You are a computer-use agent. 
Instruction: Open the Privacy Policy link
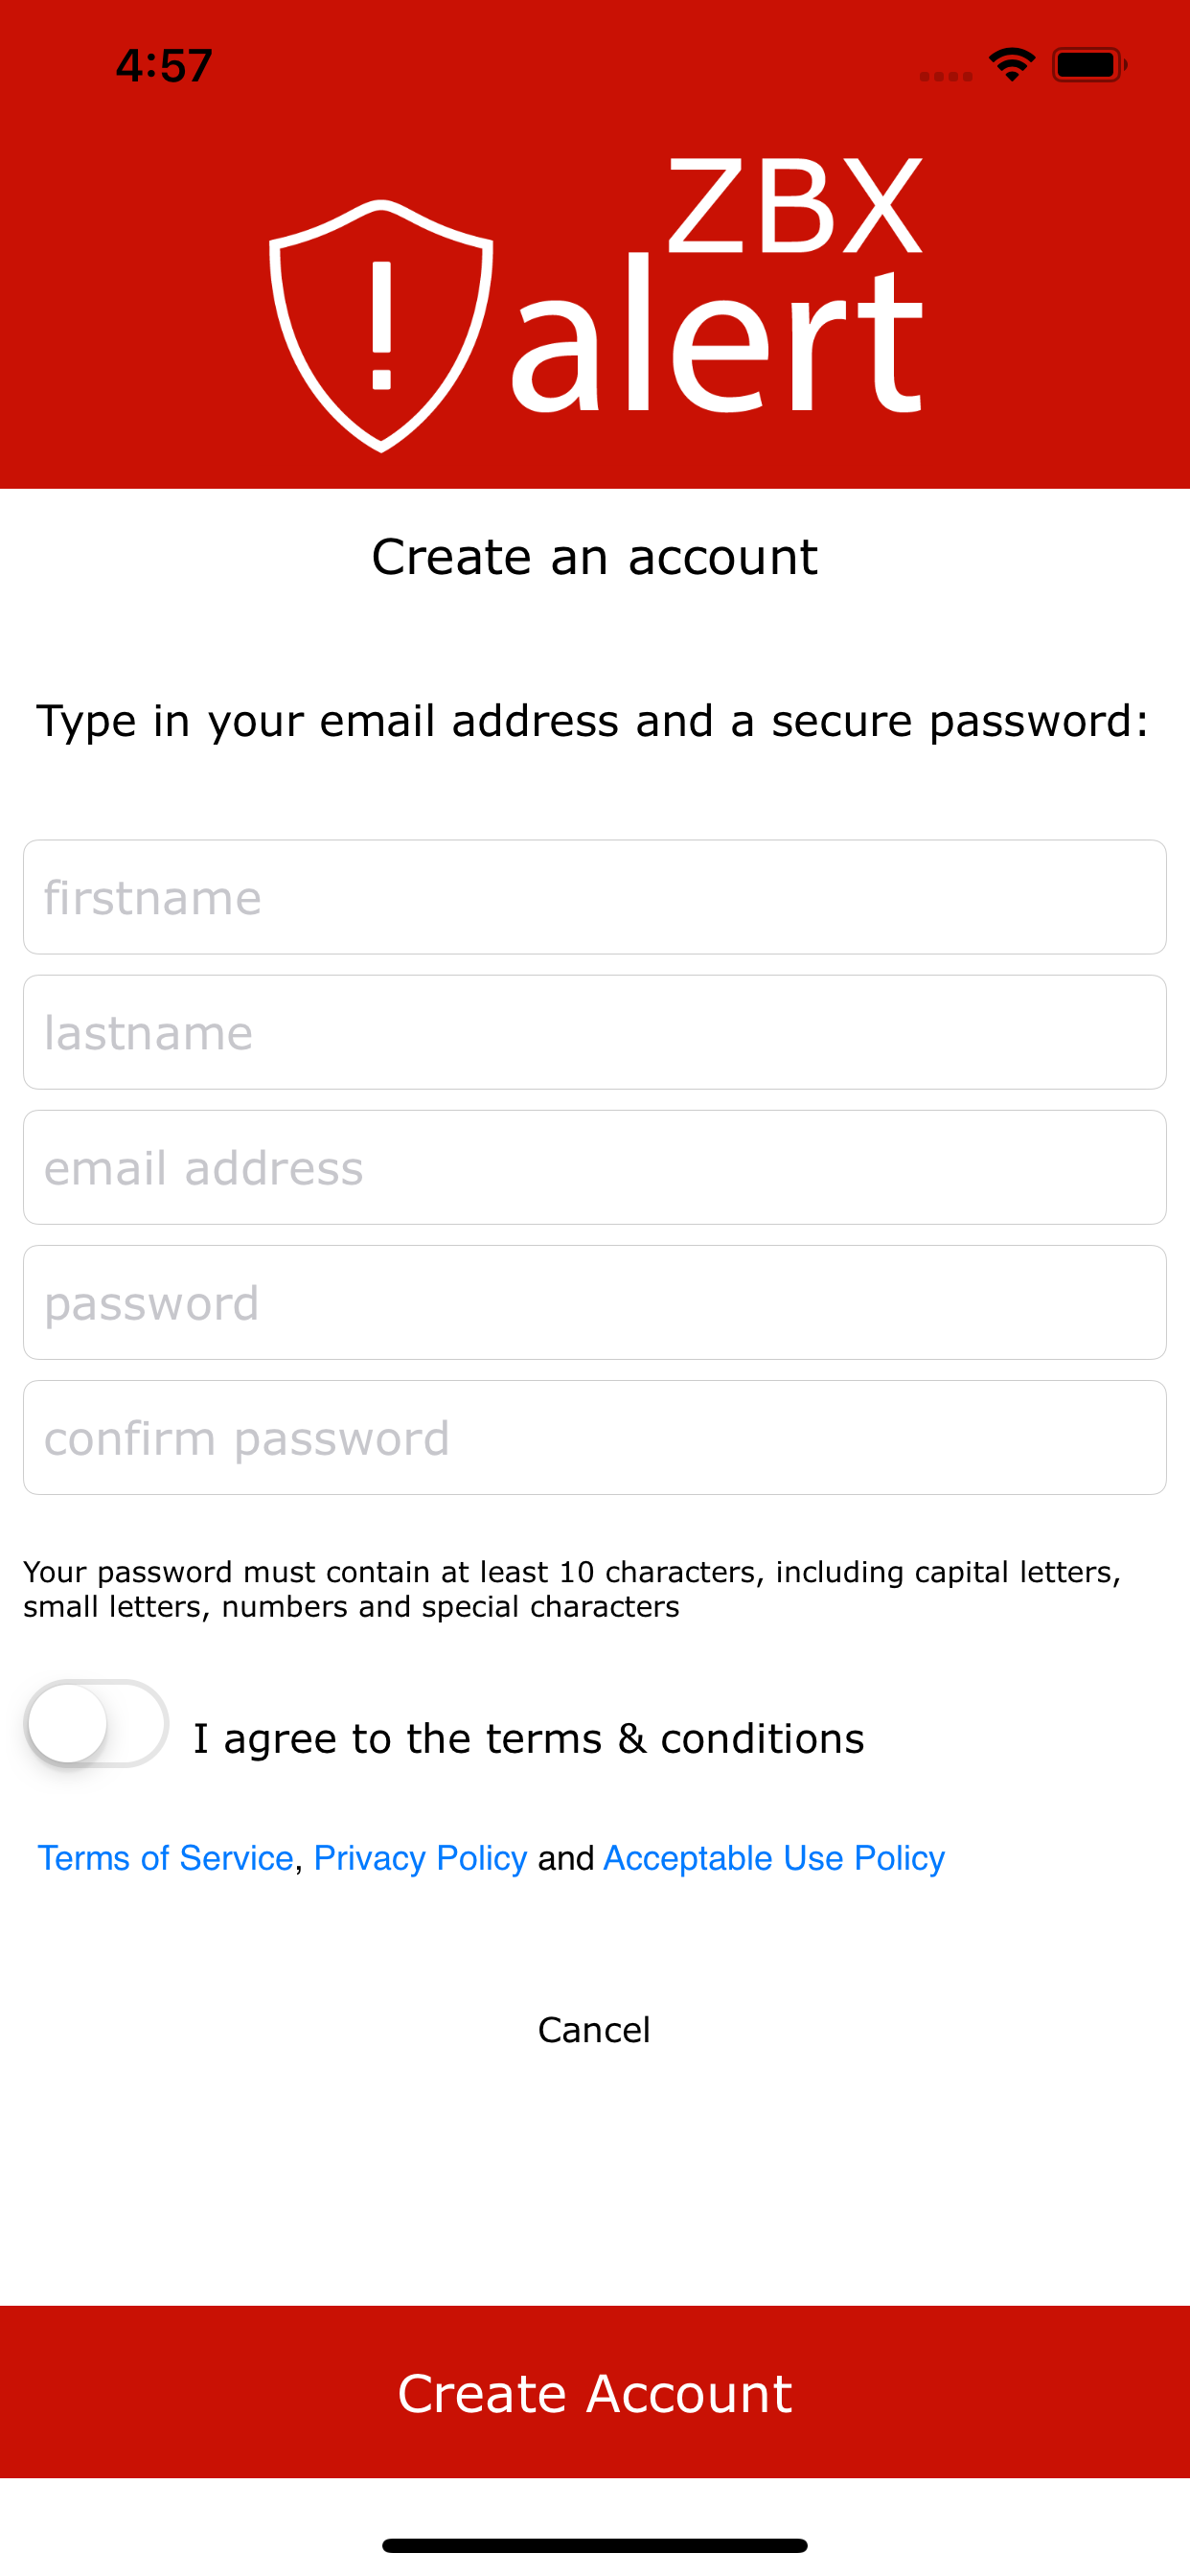(x=418, y=1858)
